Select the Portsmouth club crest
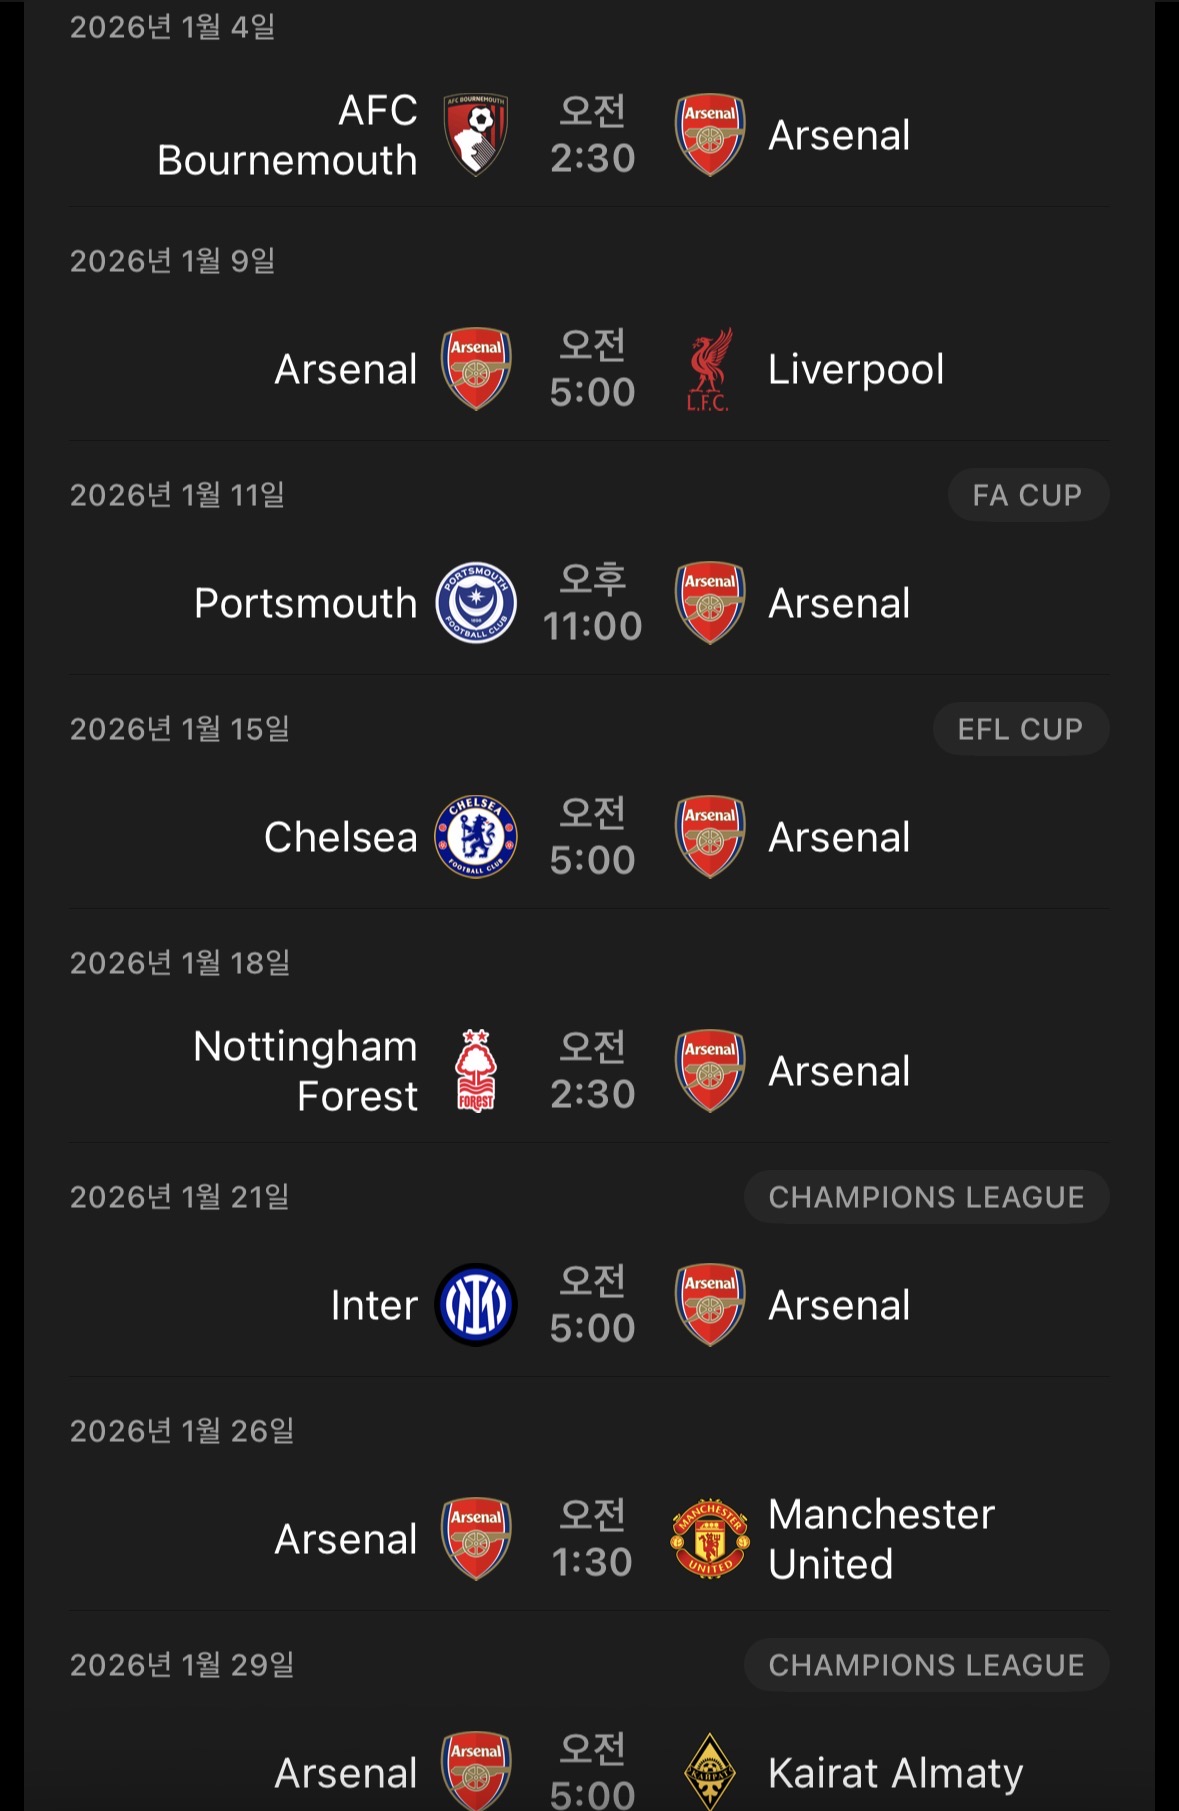1179x1811 pixels. click(x=476, y=603)
